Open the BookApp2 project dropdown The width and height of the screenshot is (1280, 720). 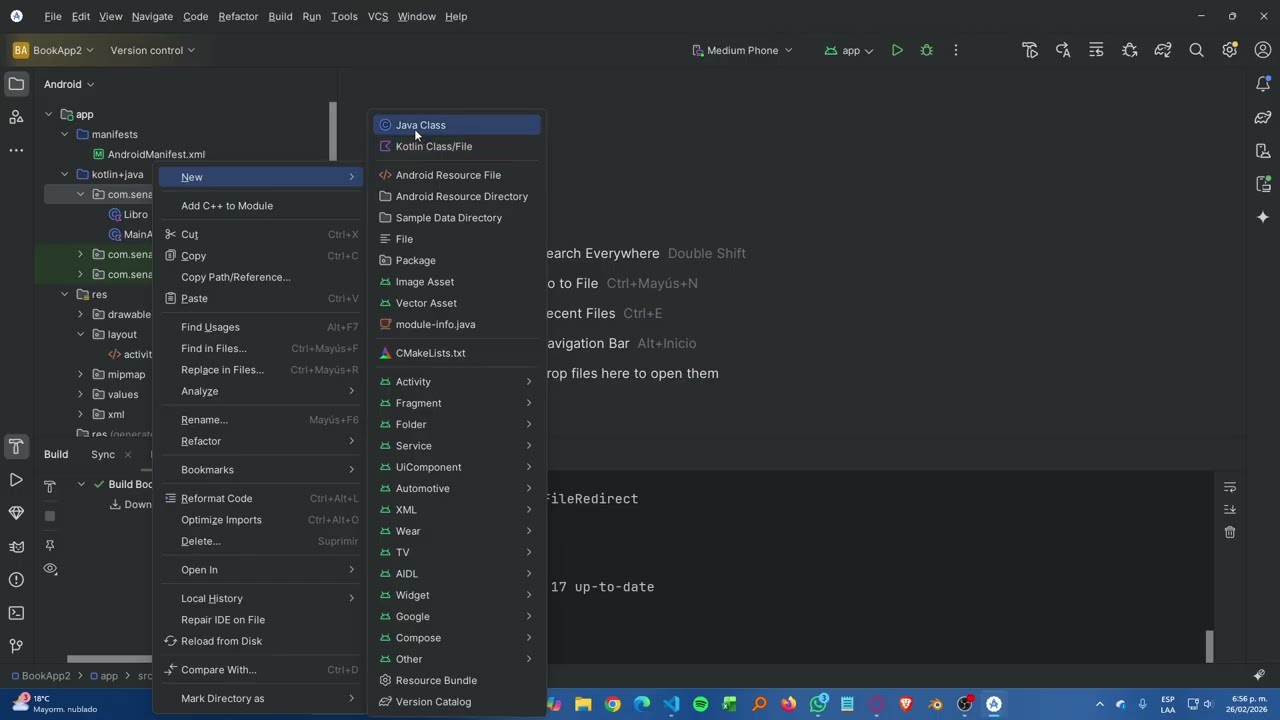click(53, 50)
